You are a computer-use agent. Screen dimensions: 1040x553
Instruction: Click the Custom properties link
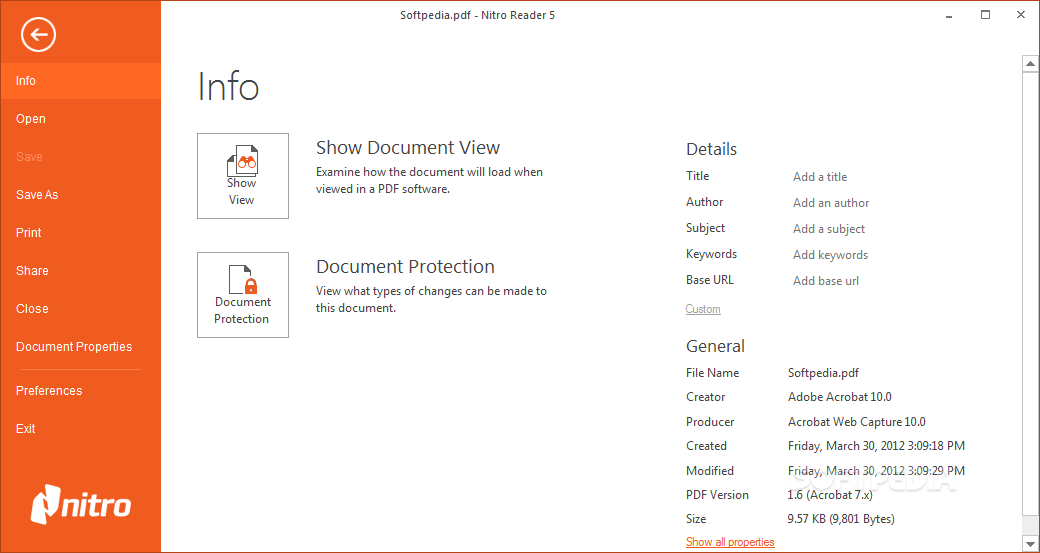point(703,309)
